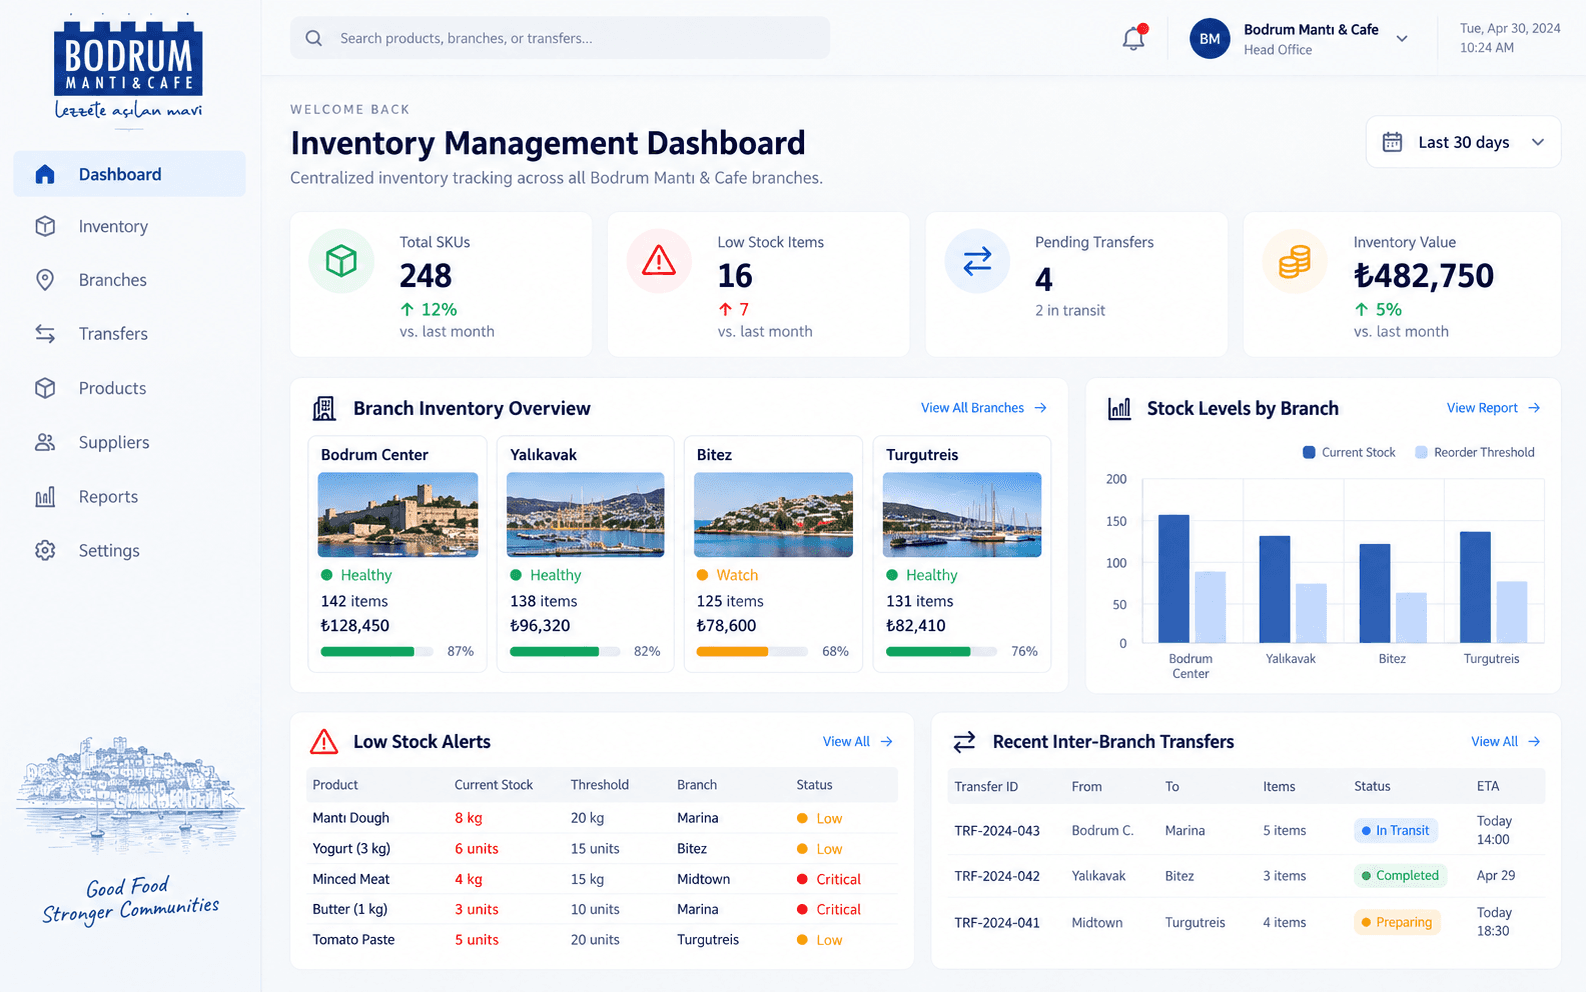Click the Low Stock Alerts triangle icon
This screenshot has height=992, width=1586.
324,742
